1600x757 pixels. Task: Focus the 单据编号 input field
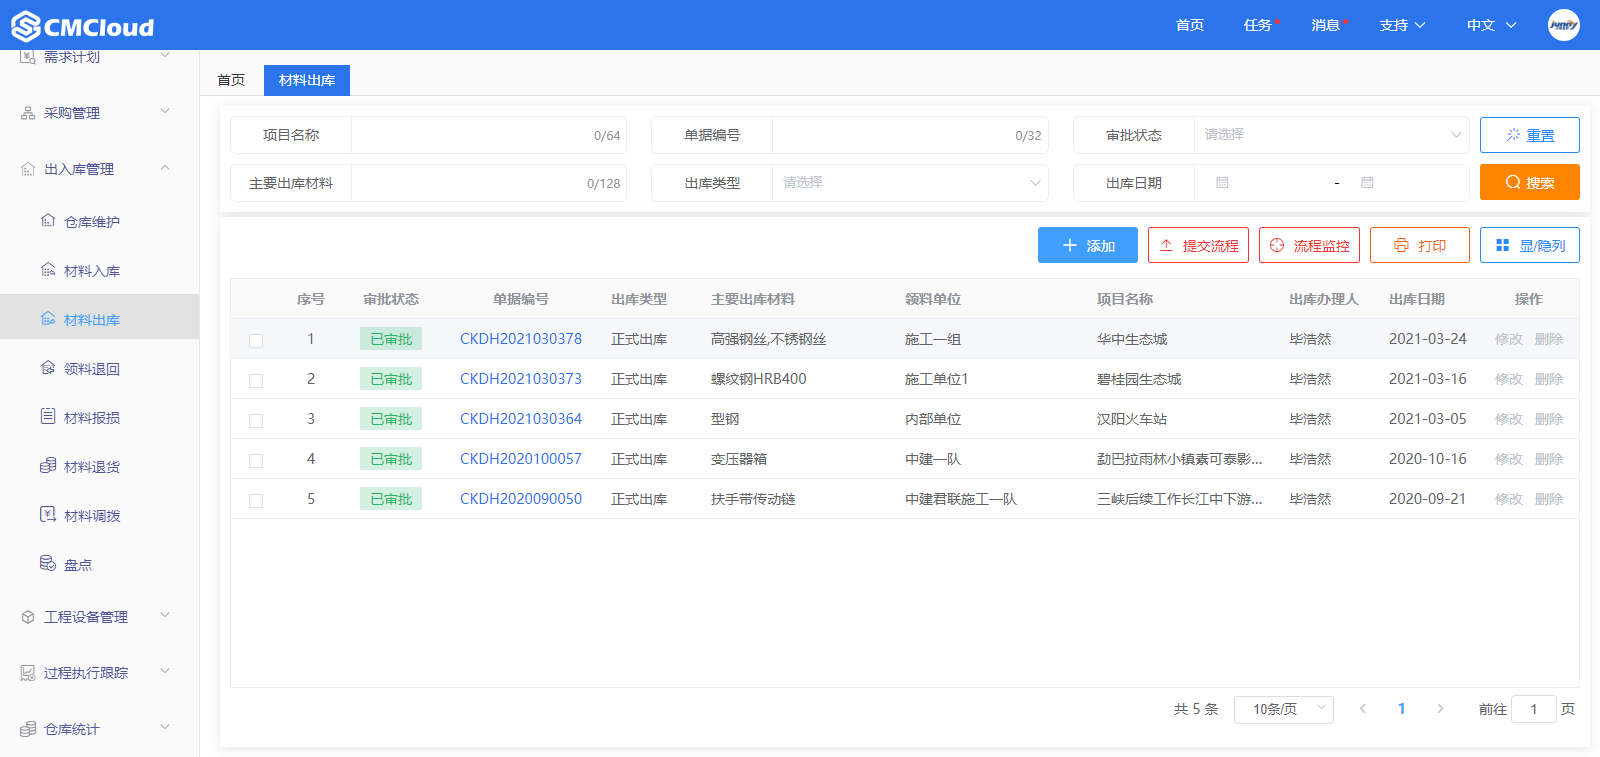point(910,135)
